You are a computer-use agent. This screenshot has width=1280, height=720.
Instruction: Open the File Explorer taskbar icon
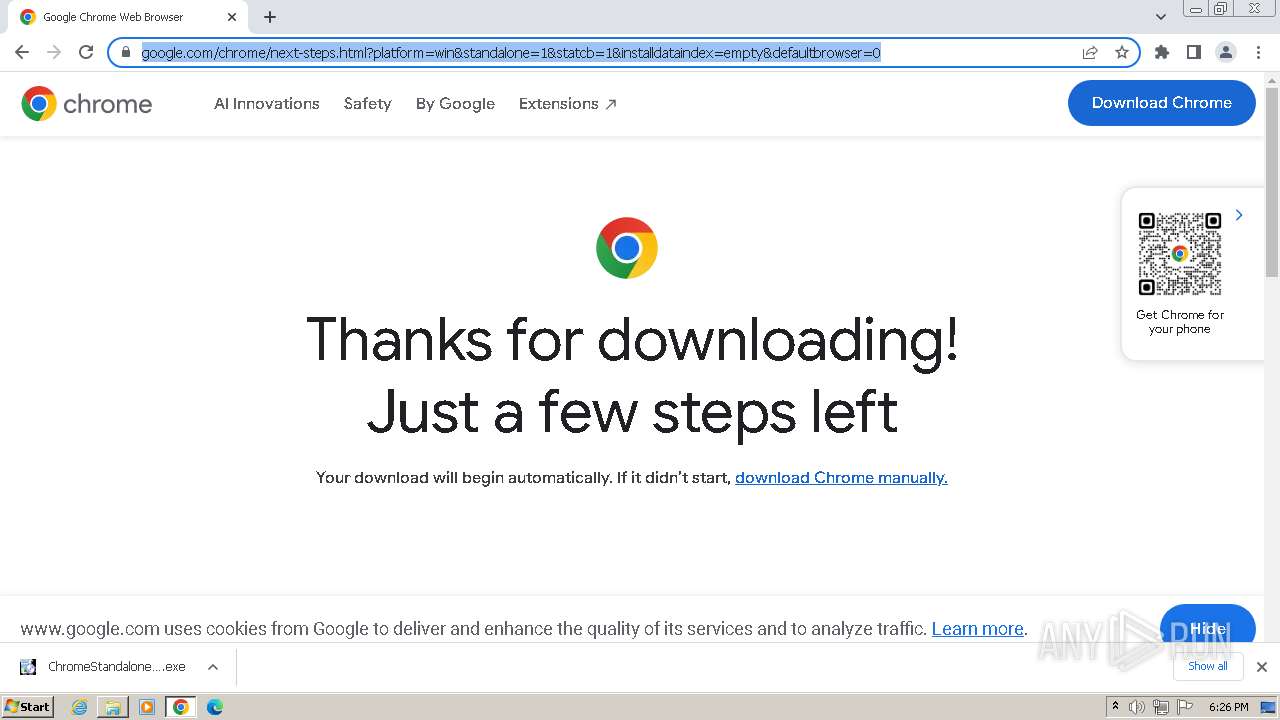point(113,707)
